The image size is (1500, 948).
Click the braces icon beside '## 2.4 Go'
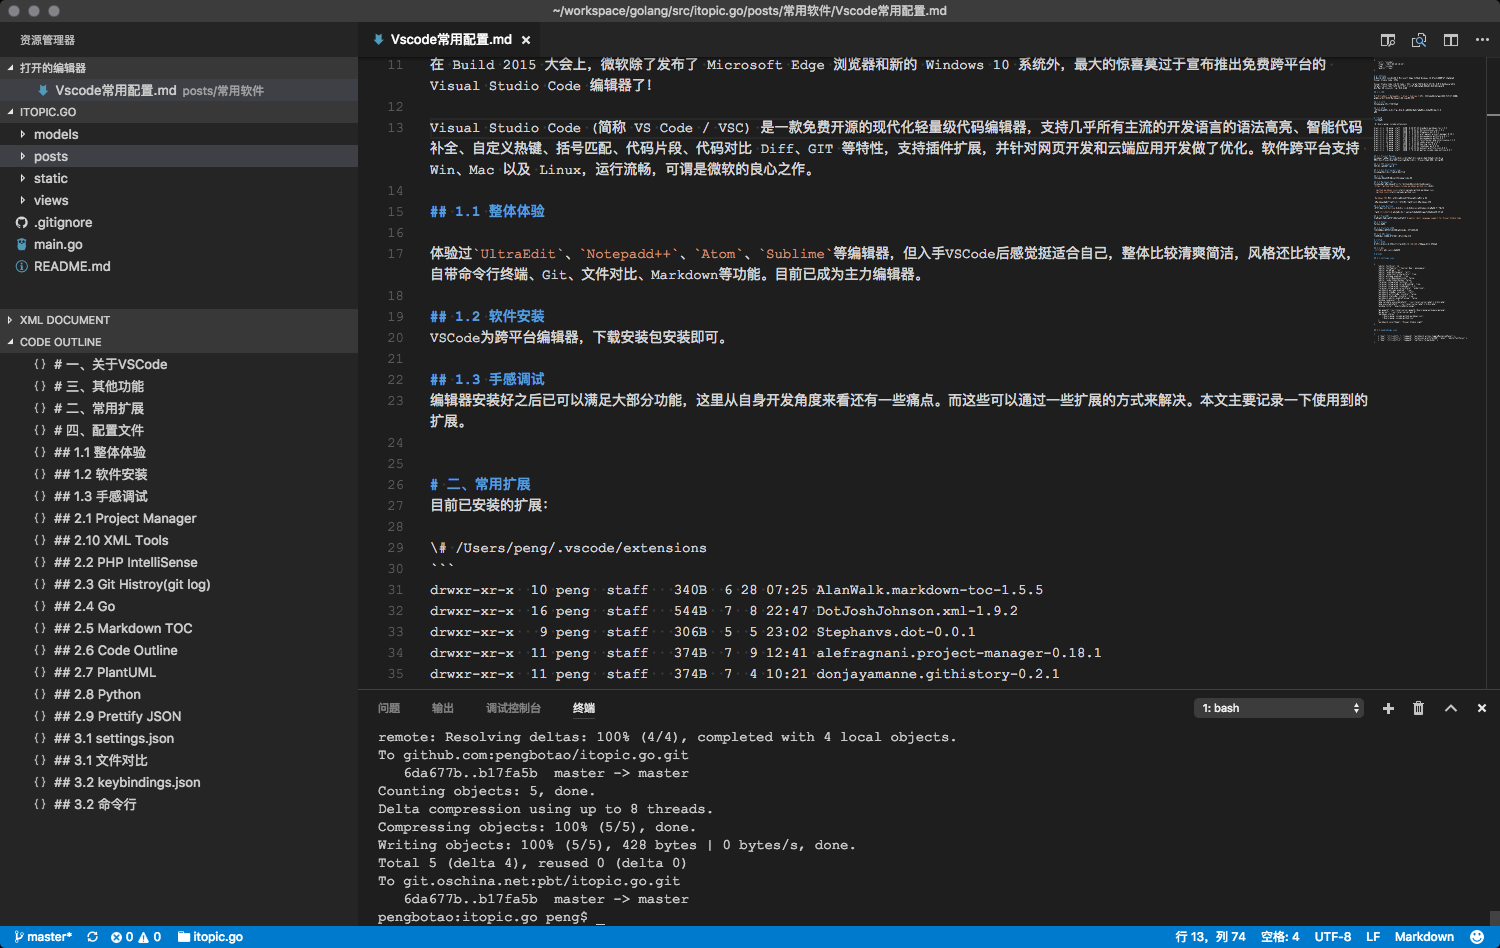click(x=40, y=606)
